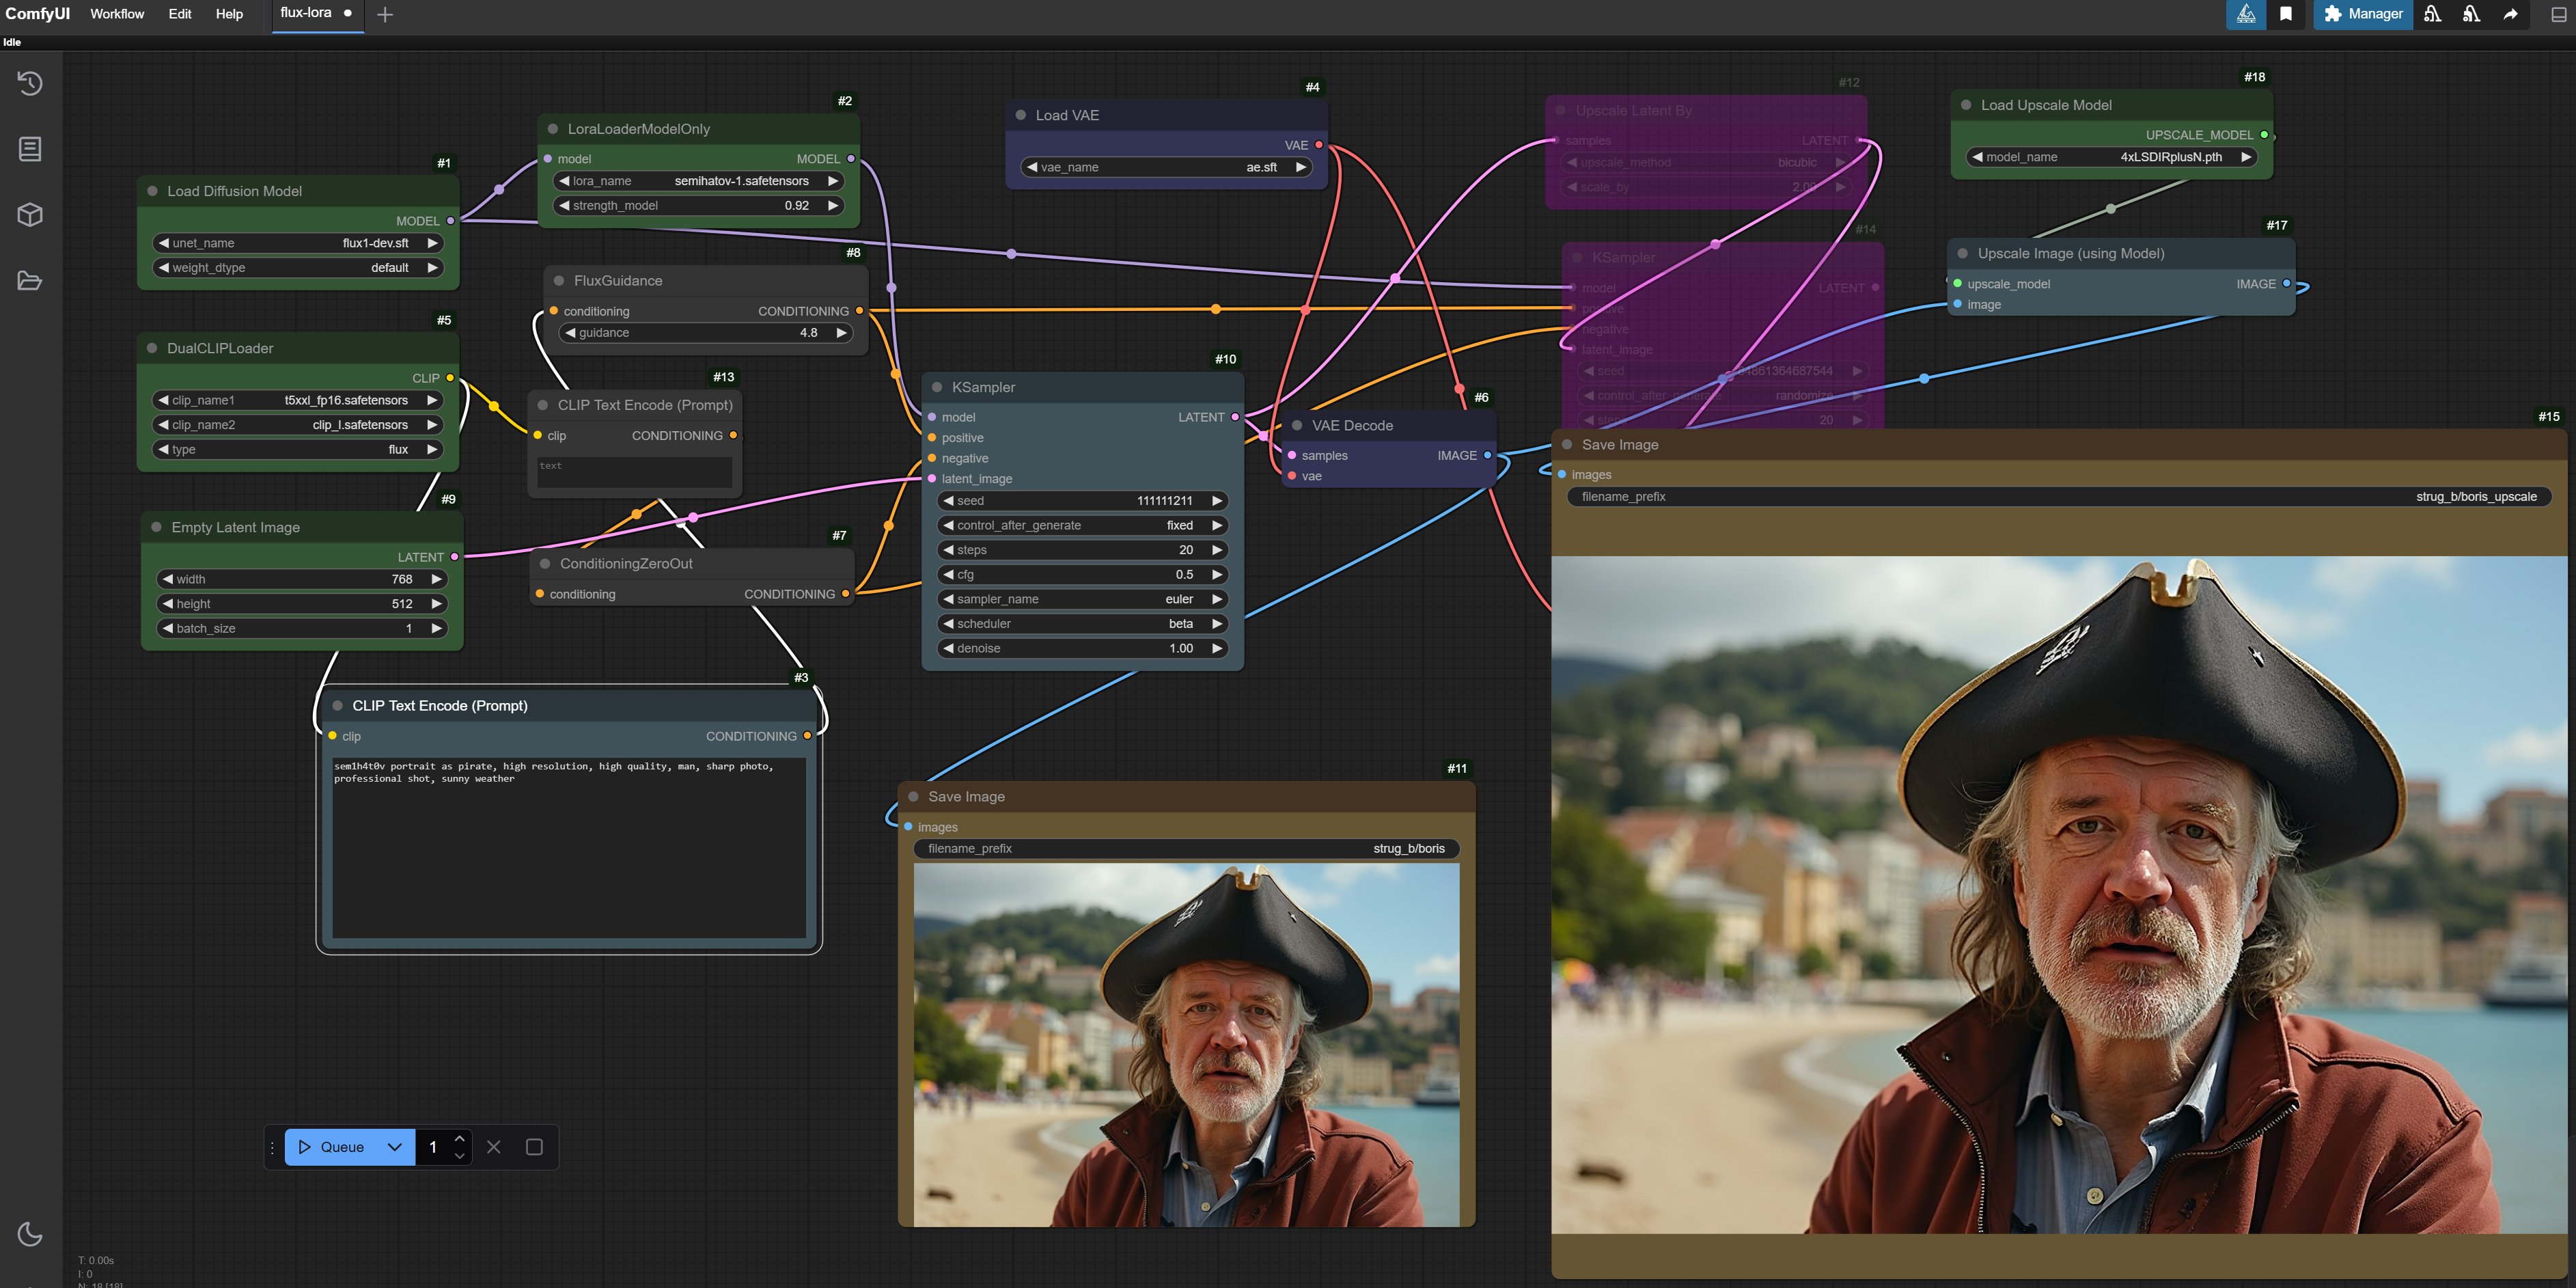Decrease width 768 using its left arrow

[168, 579]
